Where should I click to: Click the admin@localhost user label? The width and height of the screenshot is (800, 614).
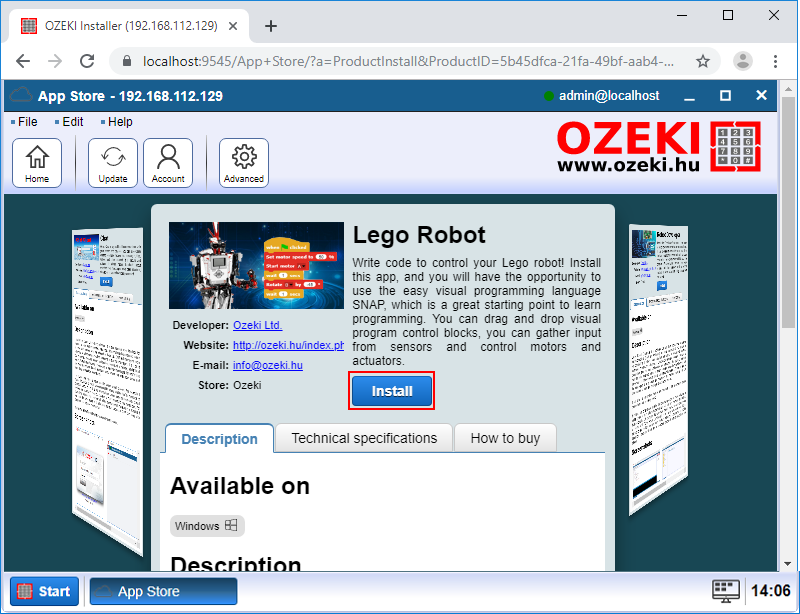pos(609,95)
